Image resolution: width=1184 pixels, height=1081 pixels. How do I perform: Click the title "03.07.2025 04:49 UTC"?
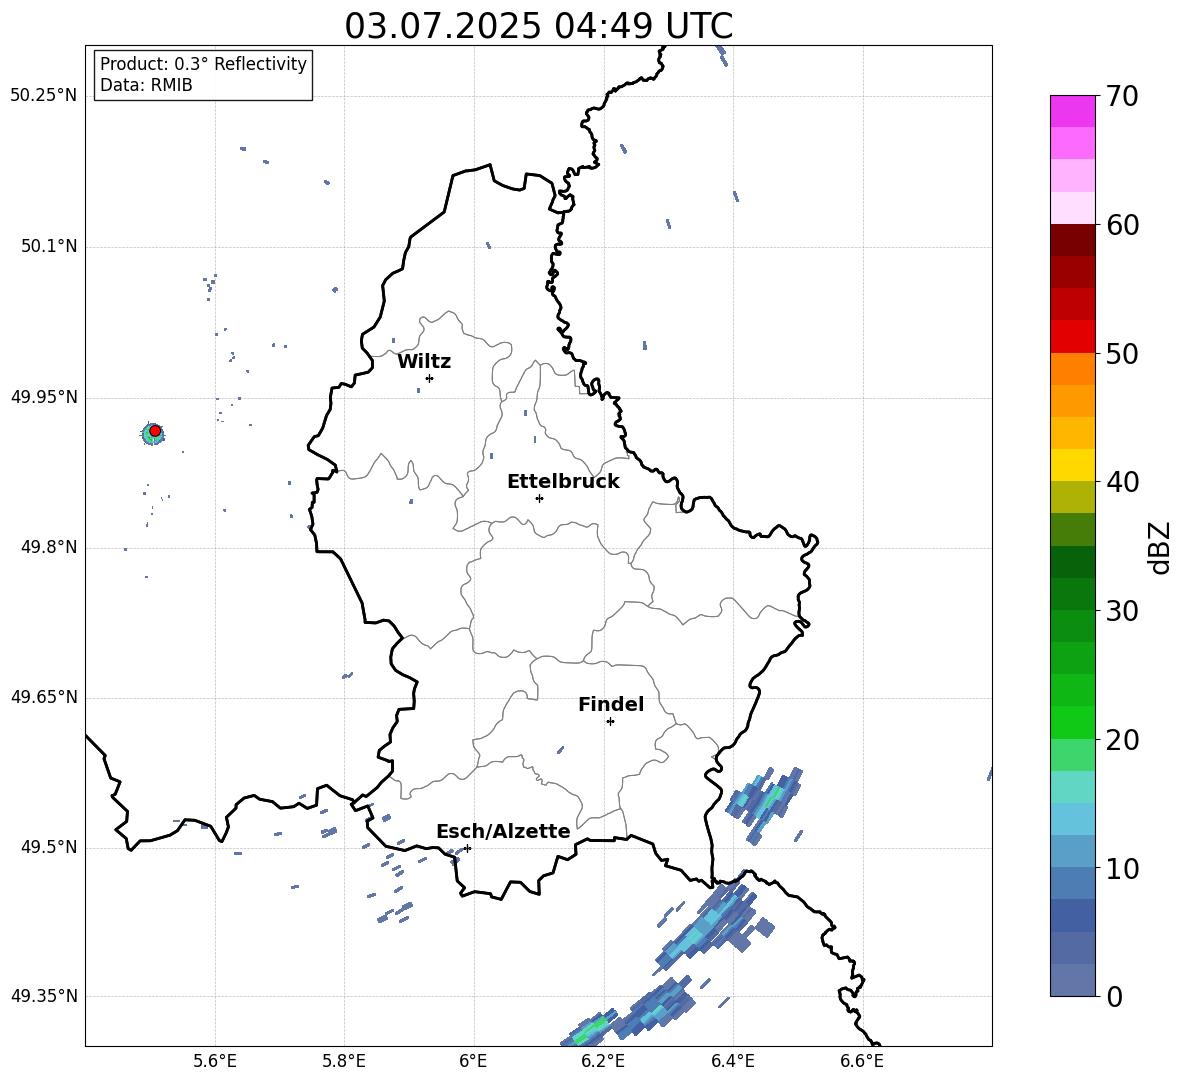click(x=538, y=26)
